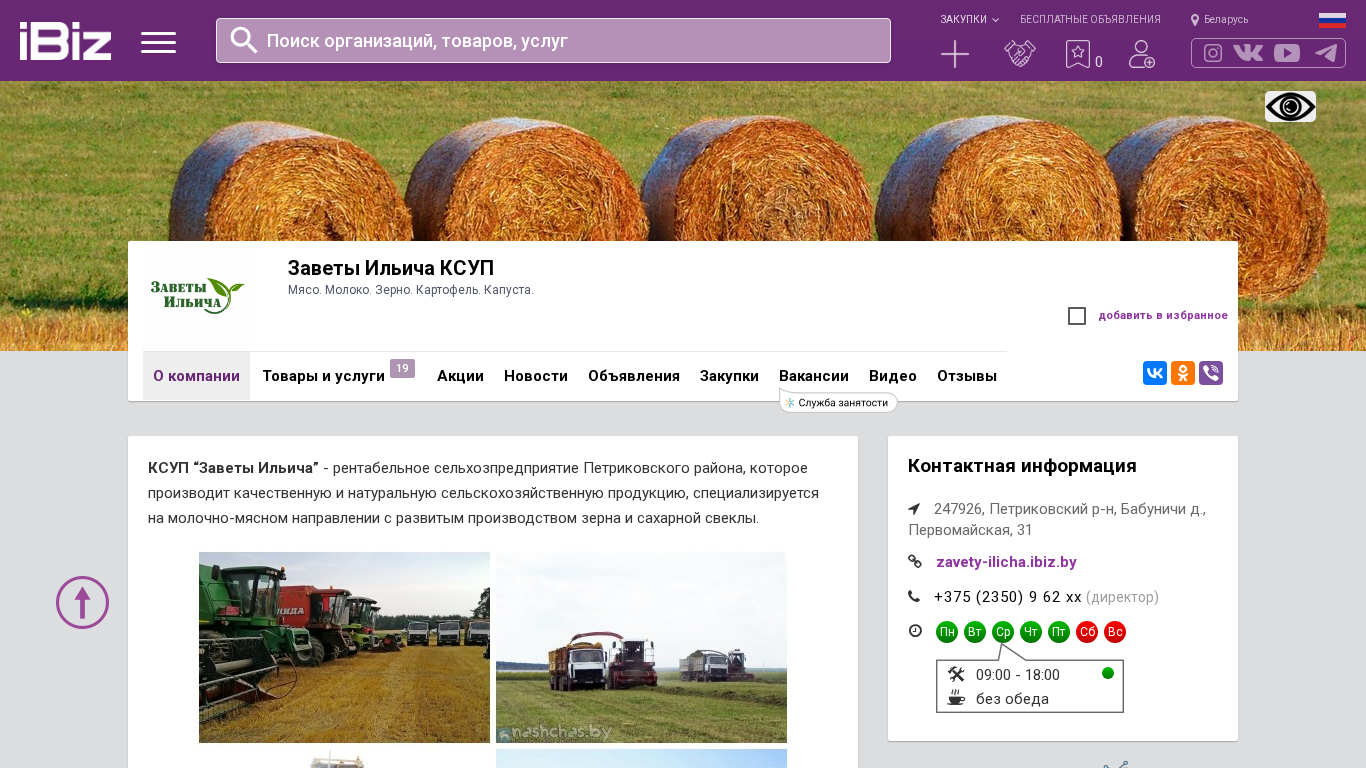
Task: Click the 19 items count badge
Action: tap(402, 369)
